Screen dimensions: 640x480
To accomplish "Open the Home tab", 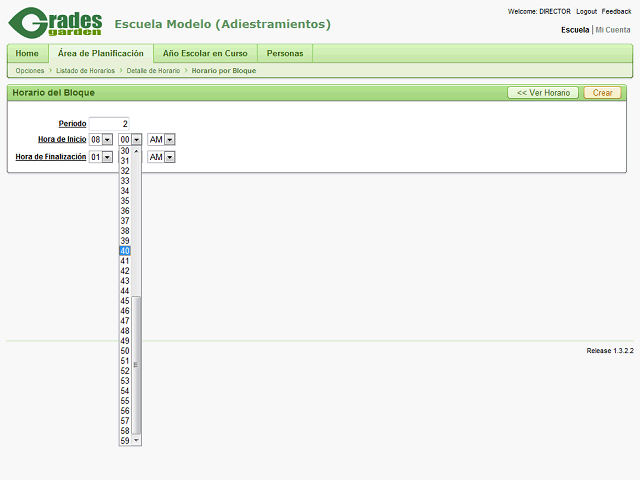I will 27,53.
